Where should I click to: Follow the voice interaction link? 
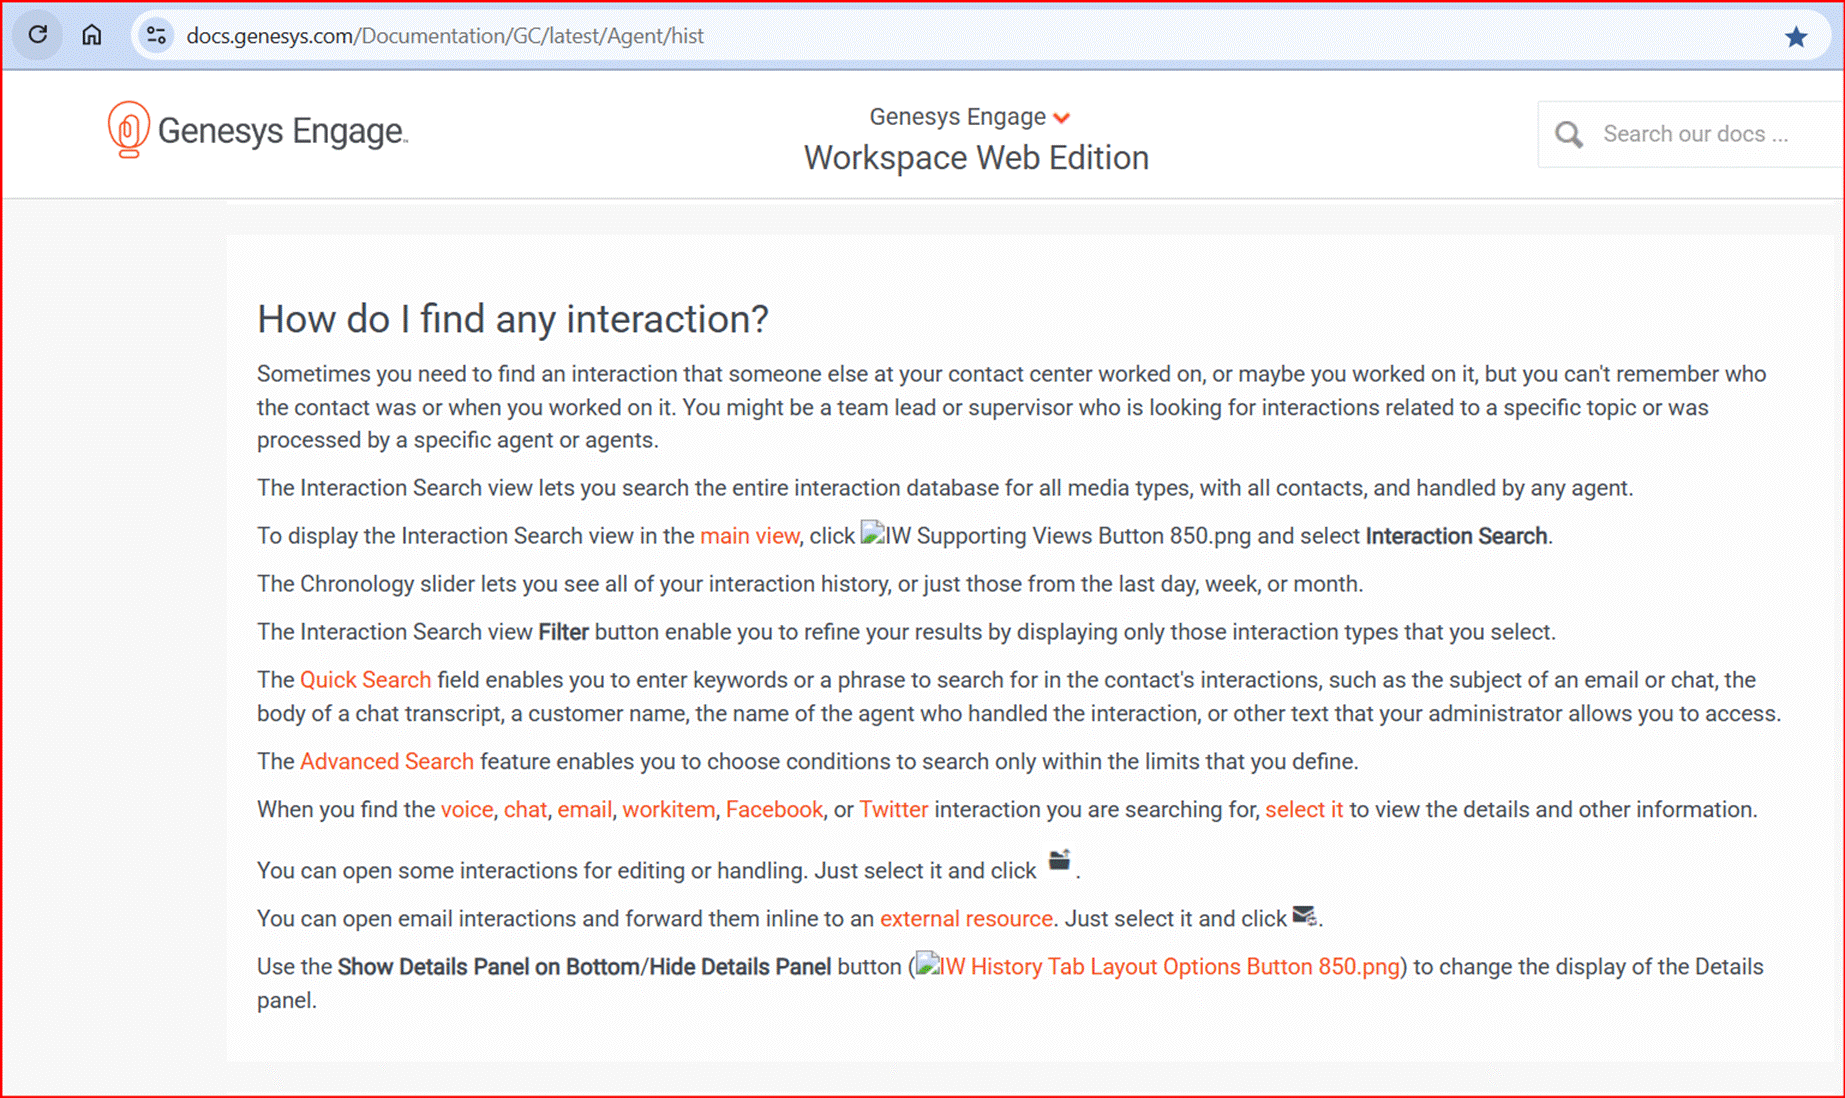coord(467,810)
